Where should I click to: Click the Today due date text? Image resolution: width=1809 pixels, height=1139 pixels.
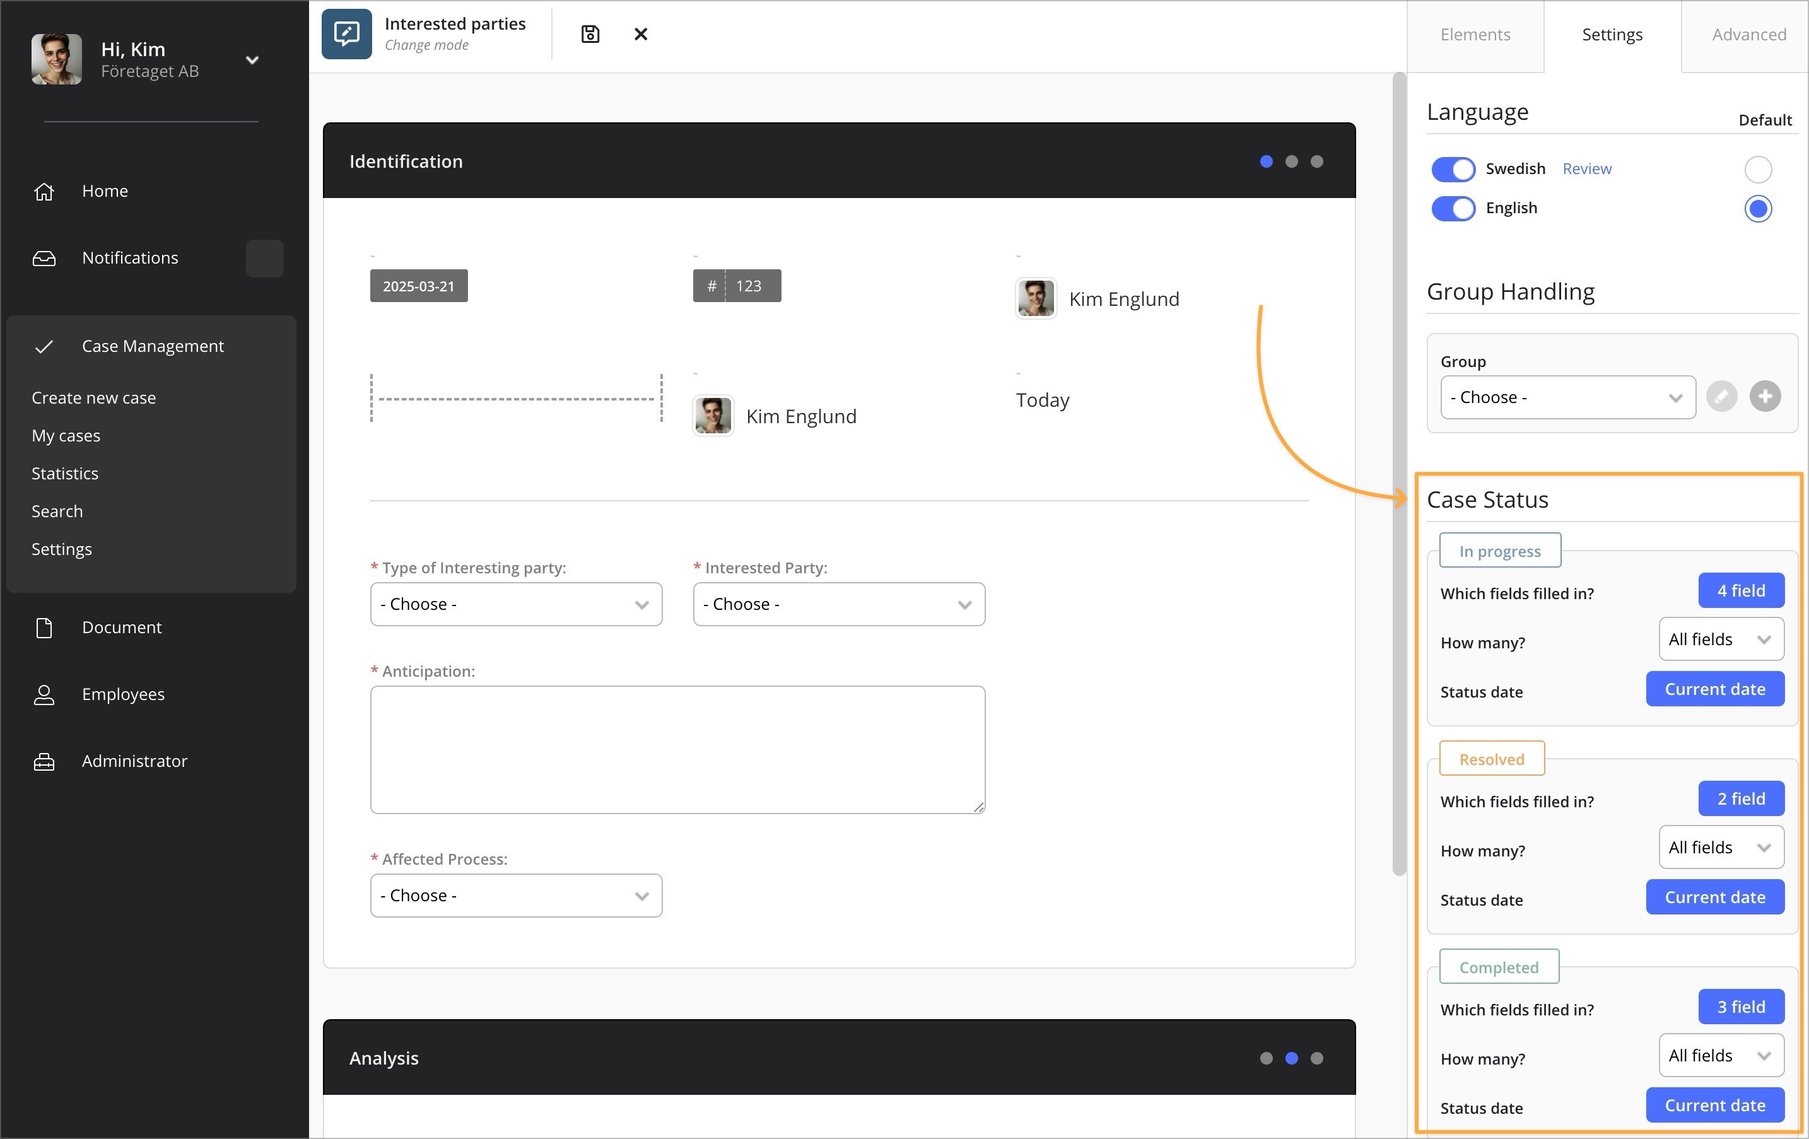pyautogui.click(x=1043, y=400)
